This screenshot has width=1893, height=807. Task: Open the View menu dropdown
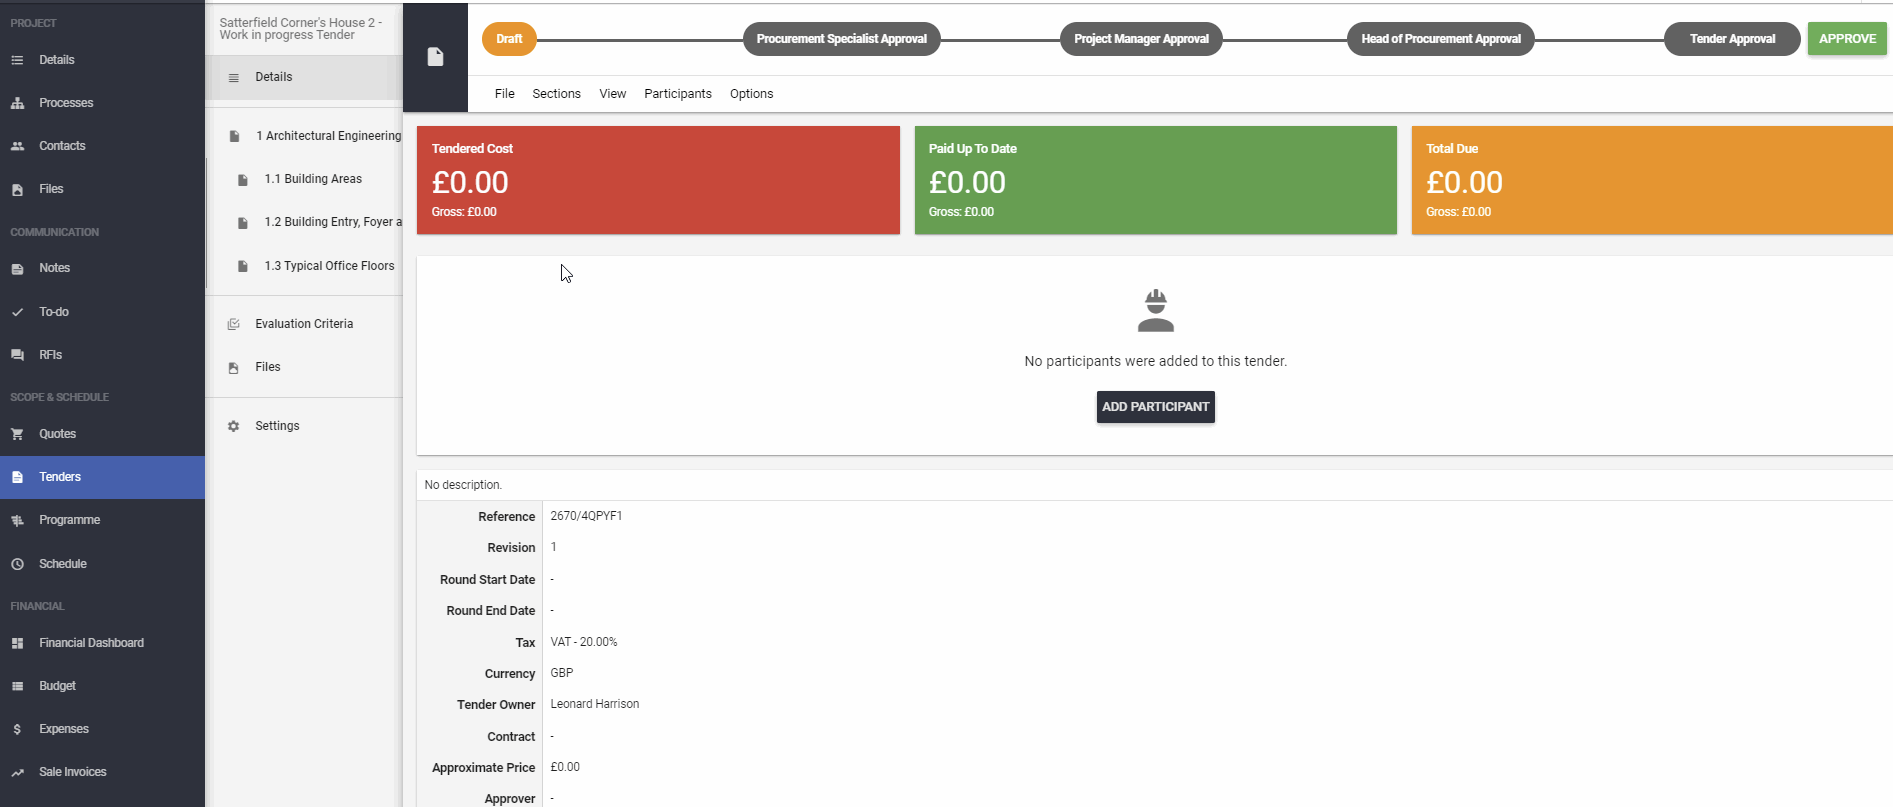(x=612, y=94)
